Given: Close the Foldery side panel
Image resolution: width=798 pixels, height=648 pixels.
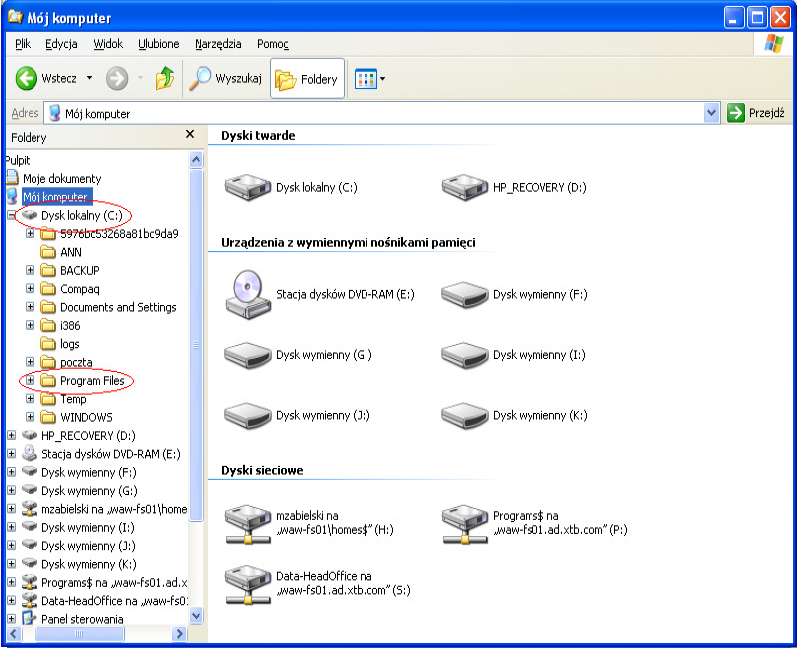Looking at the screenshot, I should point(190,135).
